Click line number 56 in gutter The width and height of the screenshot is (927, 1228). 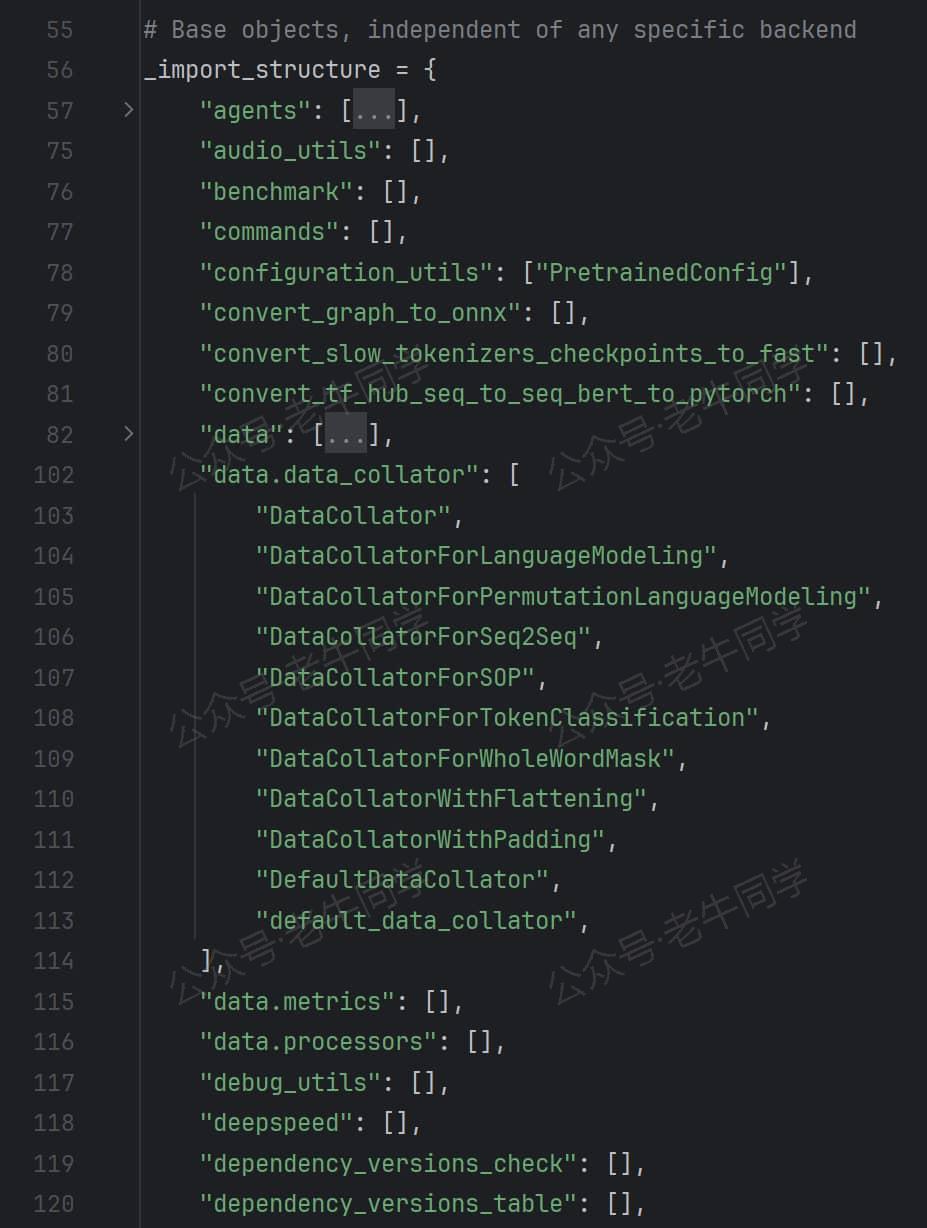59,70
